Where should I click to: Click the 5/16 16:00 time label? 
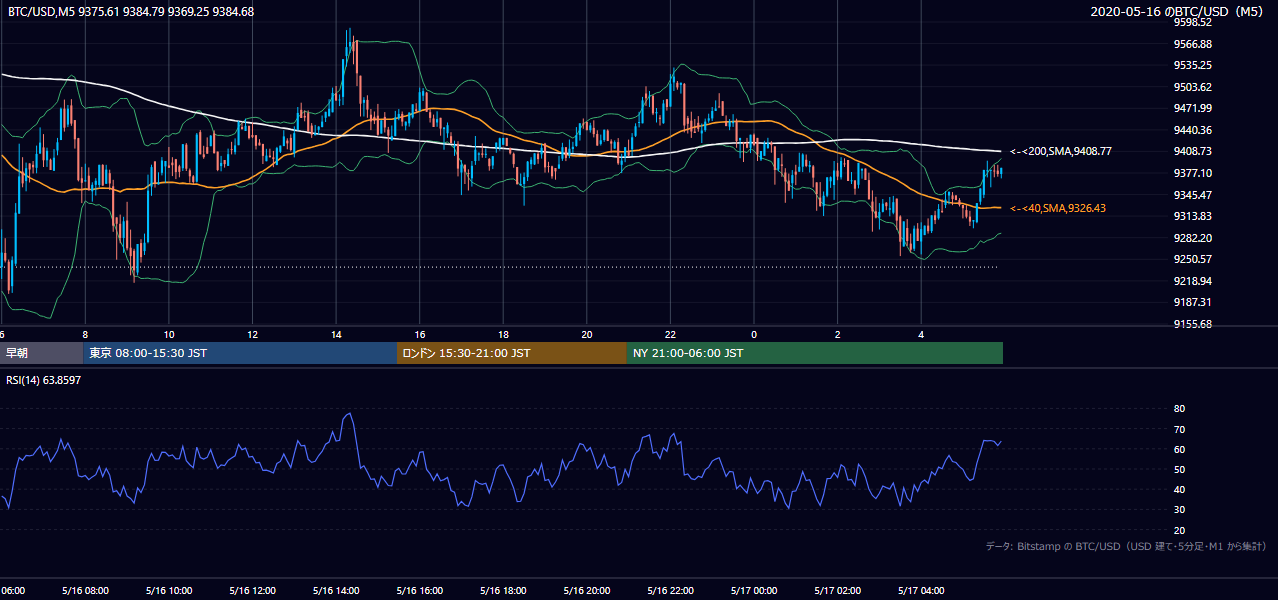(x=419, y=591)
